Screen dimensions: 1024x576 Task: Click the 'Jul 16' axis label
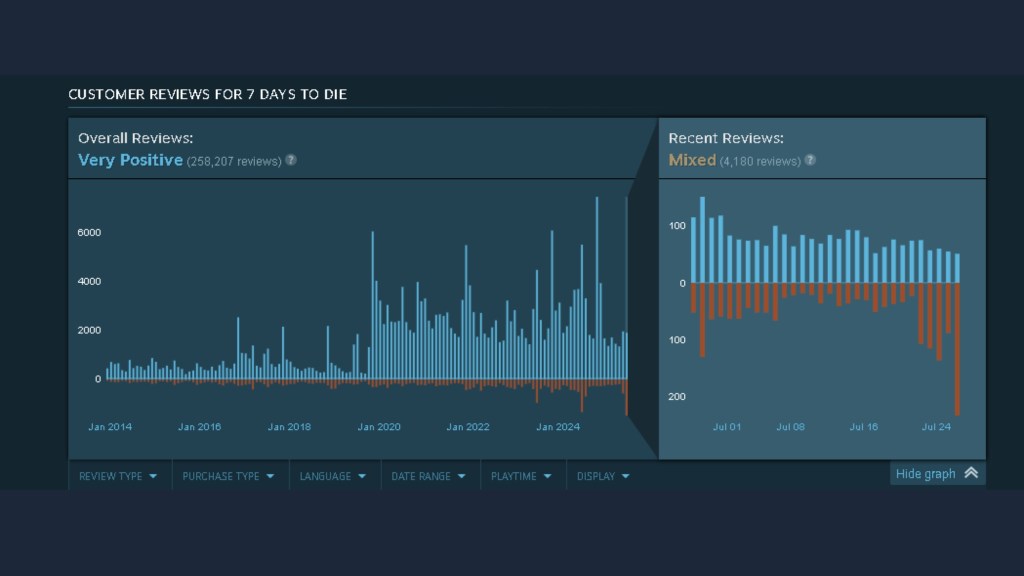point(863,426)
